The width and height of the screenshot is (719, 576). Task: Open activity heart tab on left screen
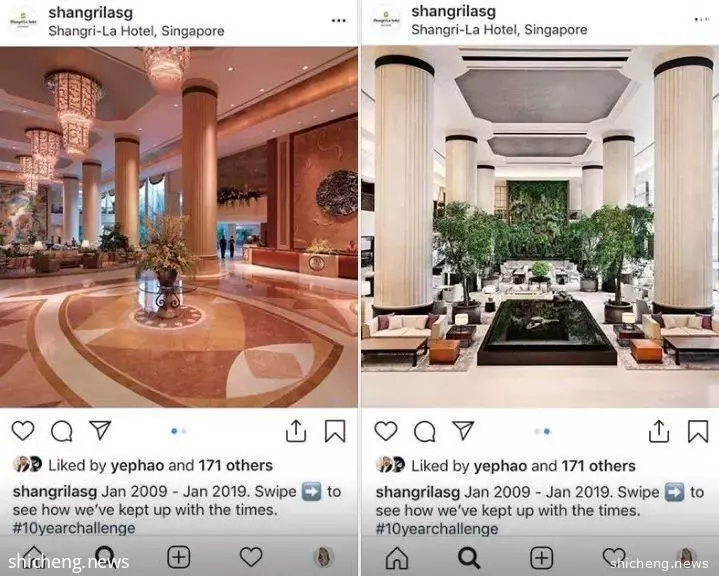pos(251,557)
